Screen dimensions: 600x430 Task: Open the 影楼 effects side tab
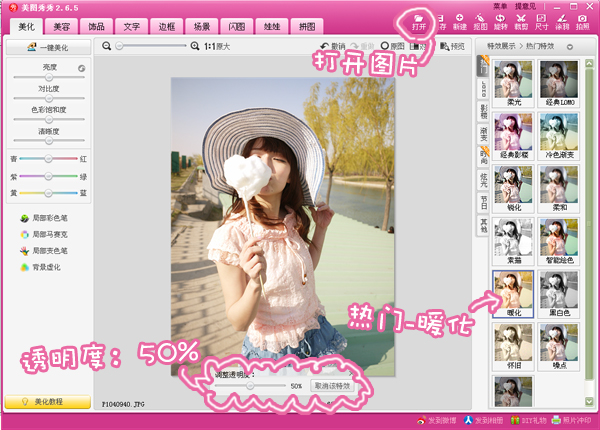(x=483, y=108)
